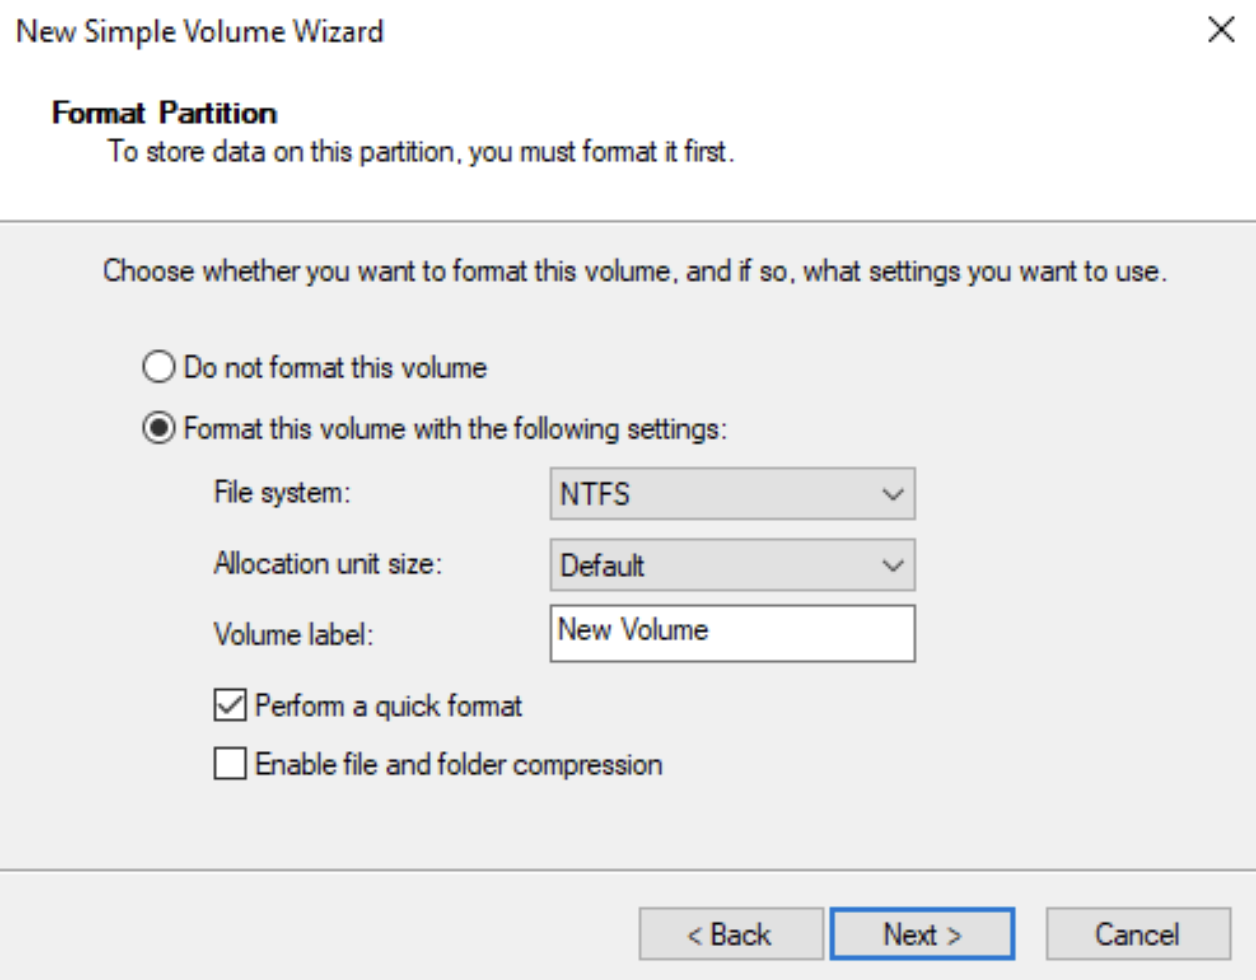This screenshot has height=980, width=1256.
Task: Click the 'Allocation unit size:' field label
Action: point(328,564)
